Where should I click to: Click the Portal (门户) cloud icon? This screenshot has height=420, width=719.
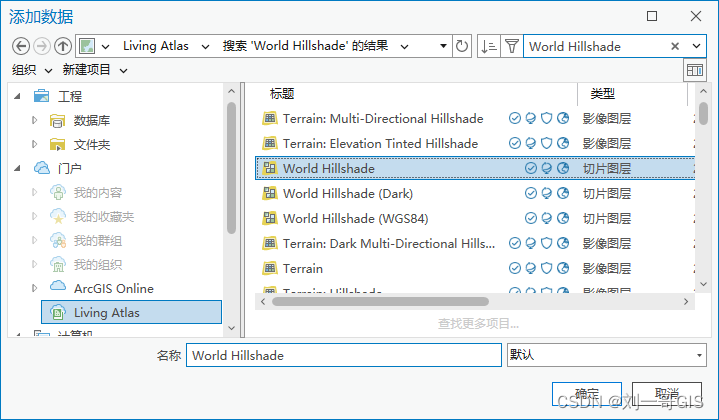(42, 168)
